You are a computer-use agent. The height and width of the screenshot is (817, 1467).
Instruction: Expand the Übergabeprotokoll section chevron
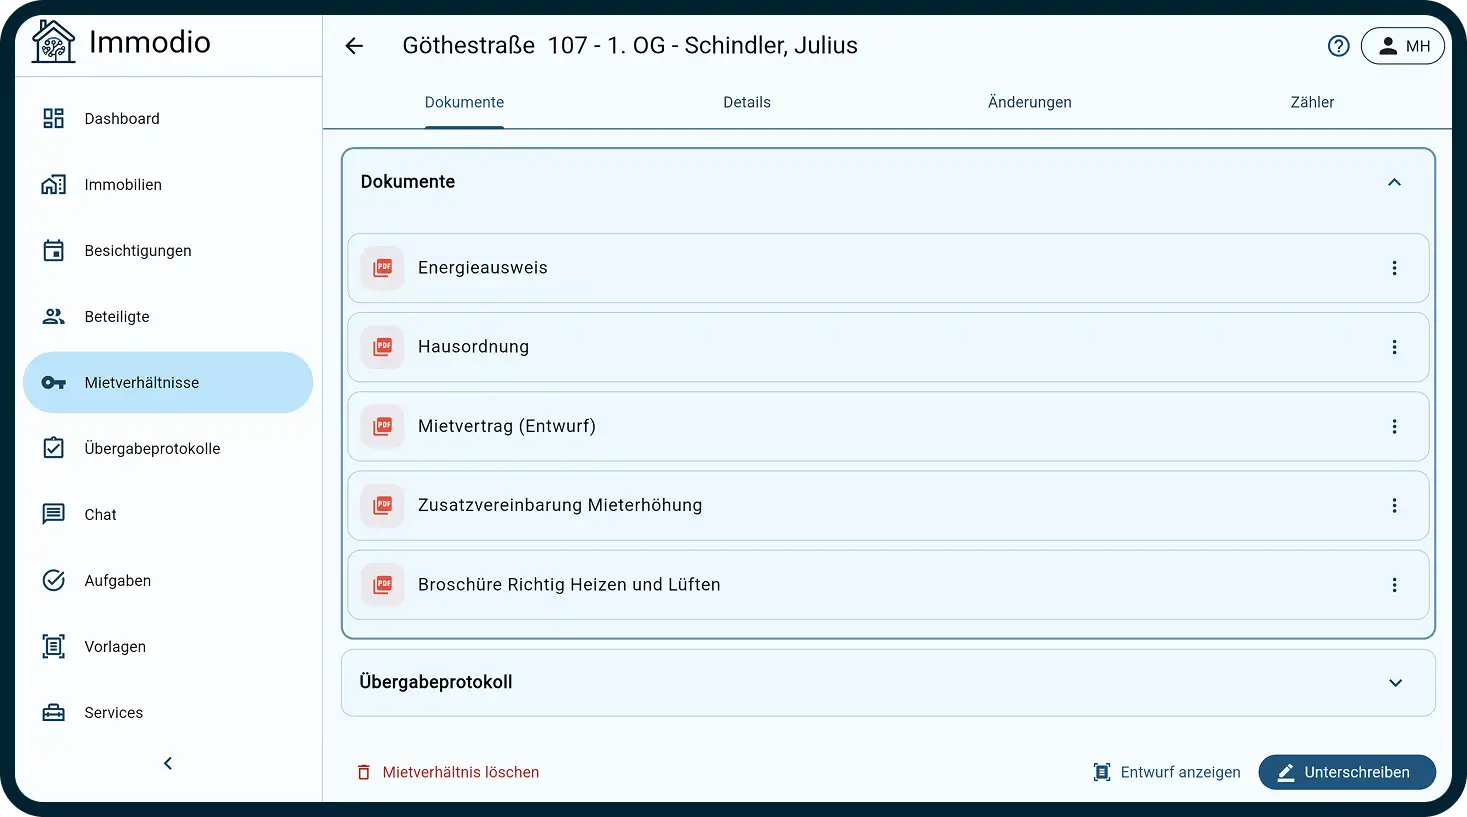click(1395, 683)
